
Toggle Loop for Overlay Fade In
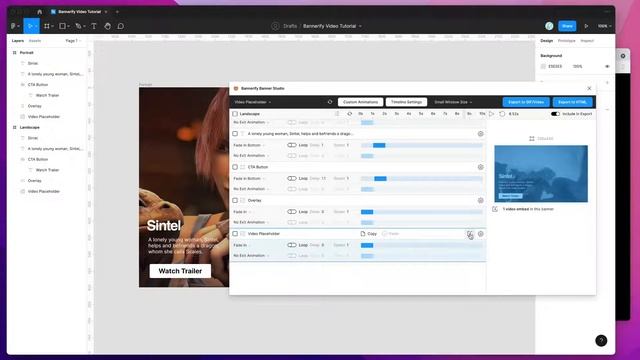click(292, 212)
